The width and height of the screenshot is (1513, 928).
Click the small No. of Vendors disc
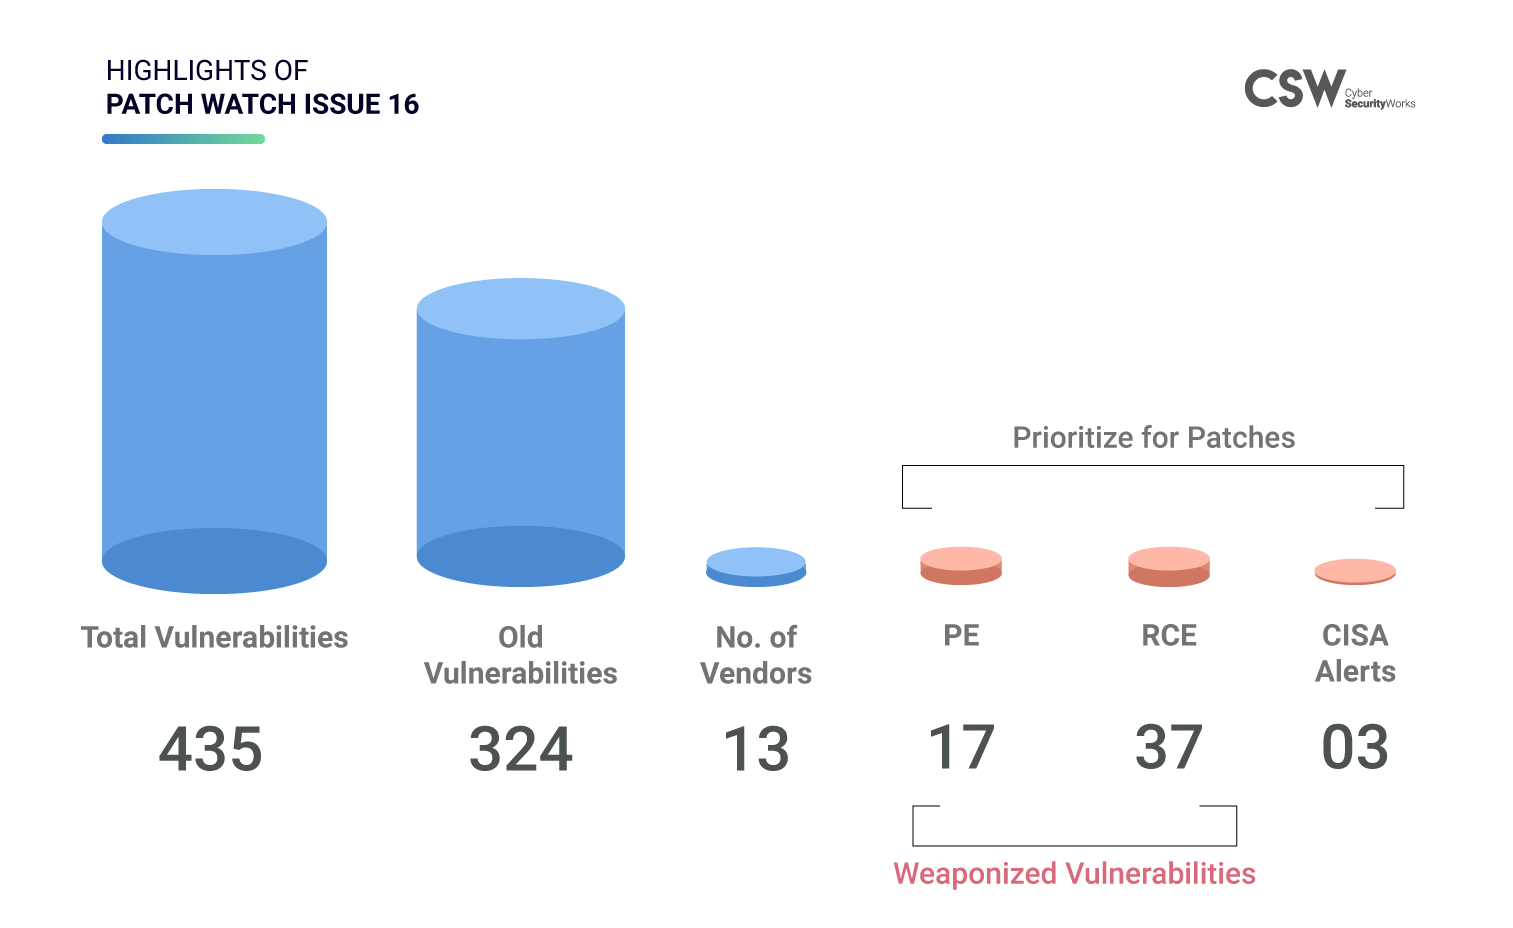click(x=756, y=566)
